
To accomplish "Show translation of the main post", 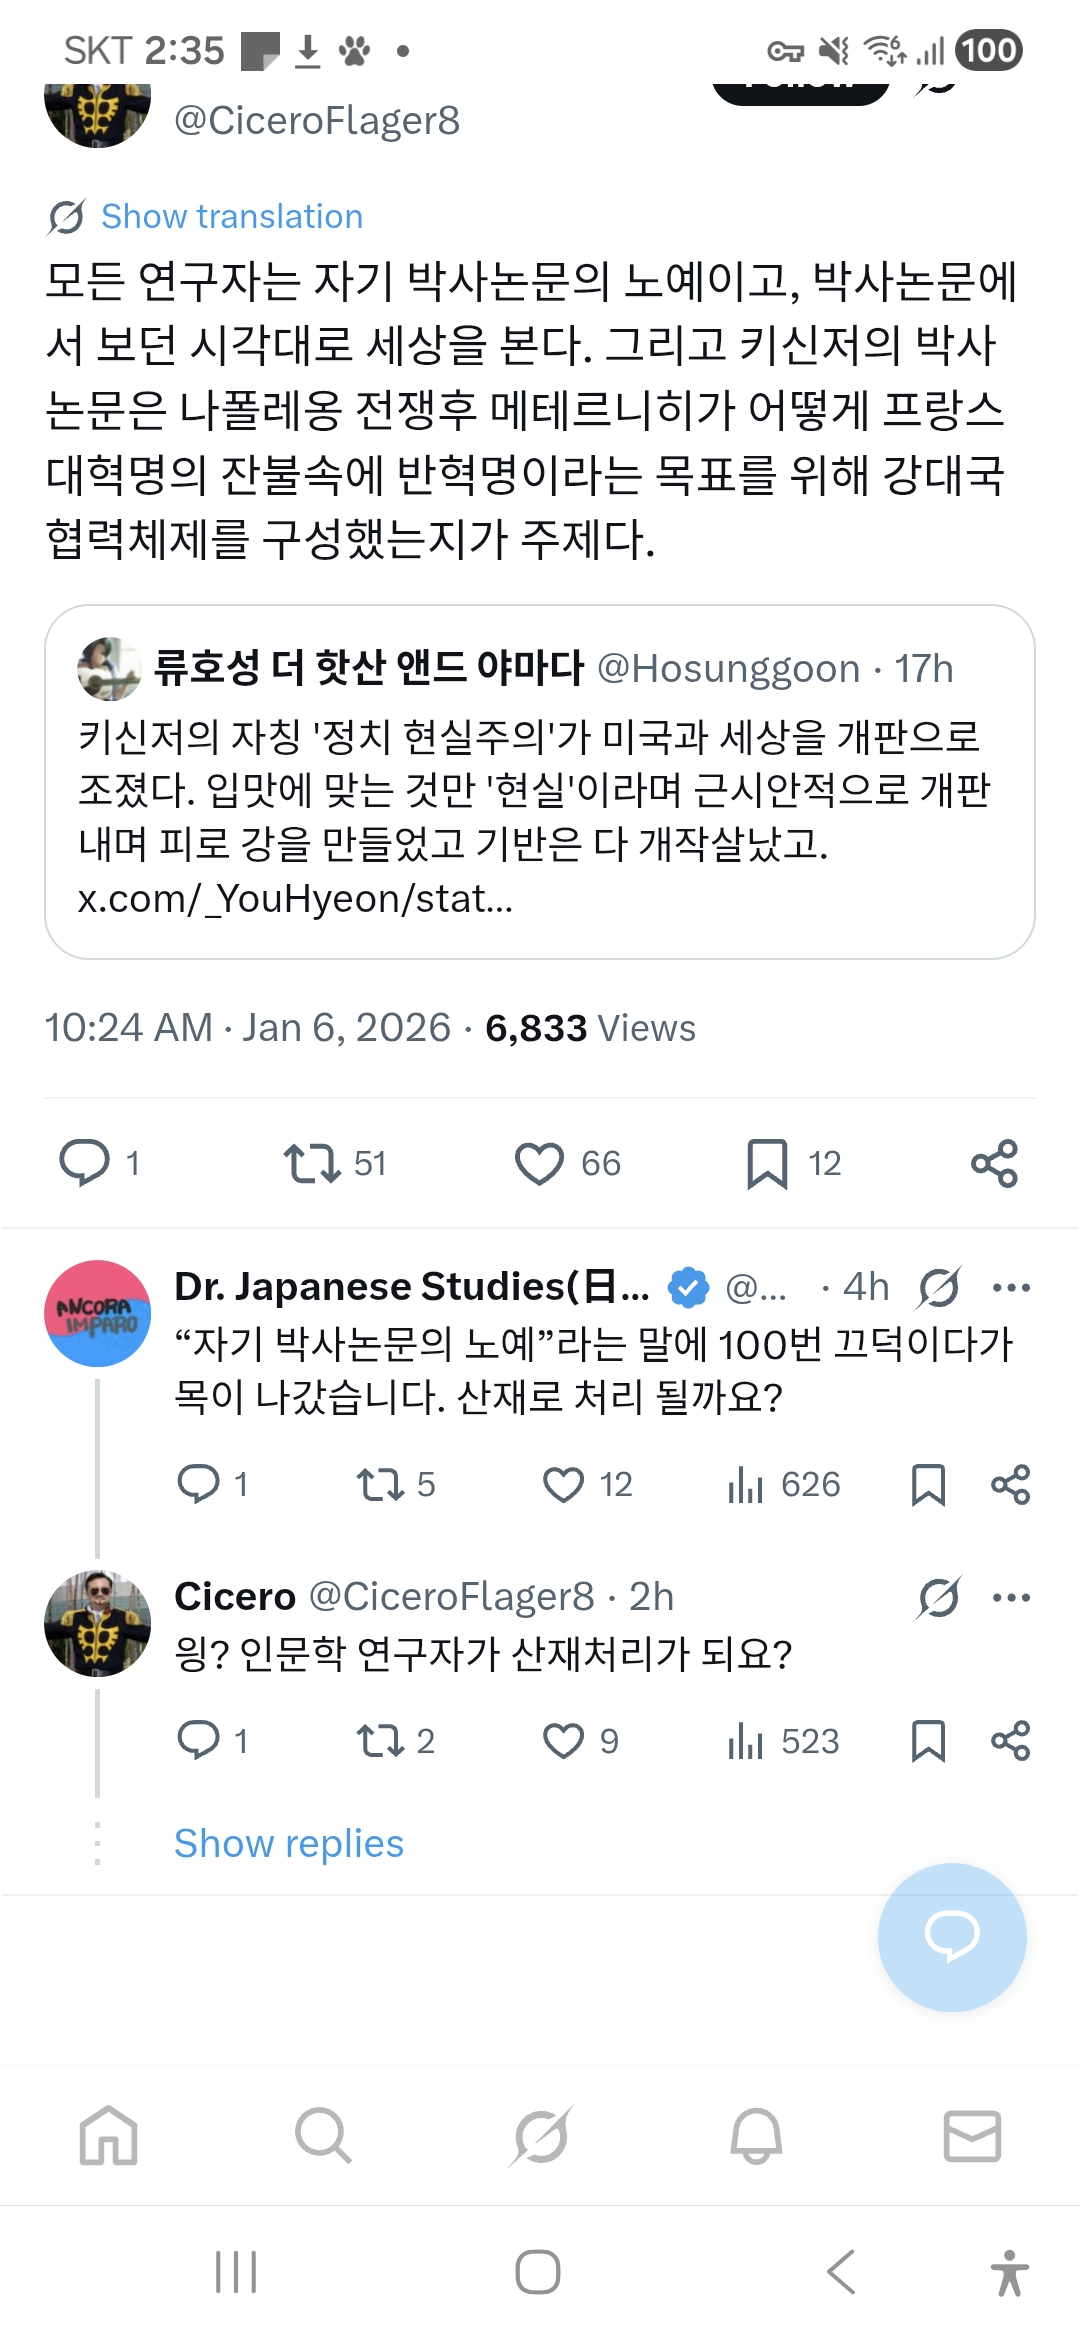I will [231, 217].
